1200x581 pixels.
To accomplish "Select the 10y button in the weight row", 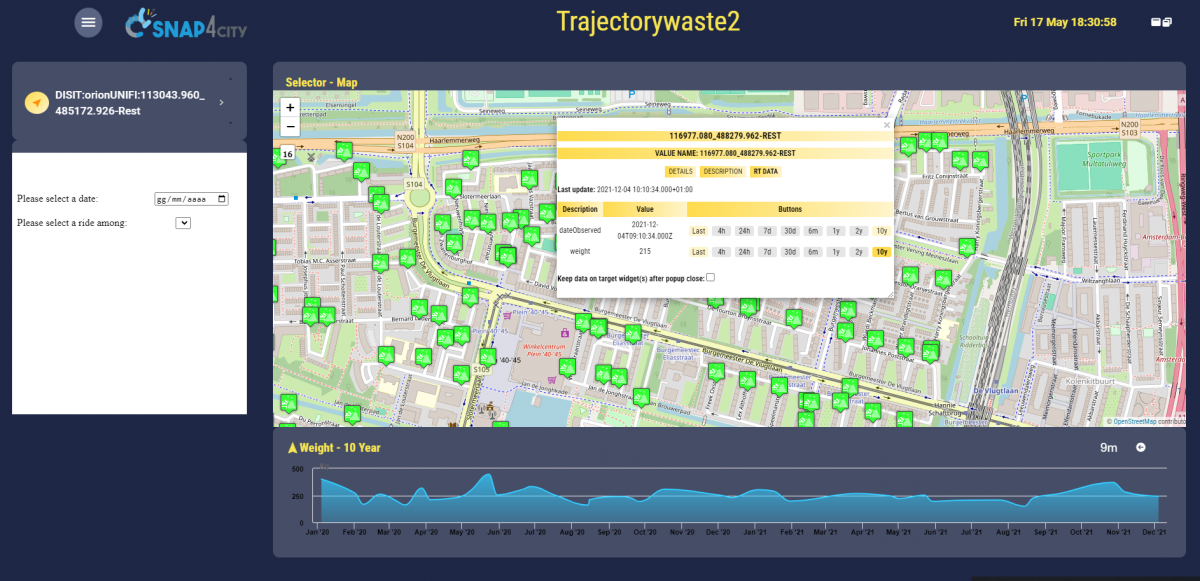I will 881,252.
